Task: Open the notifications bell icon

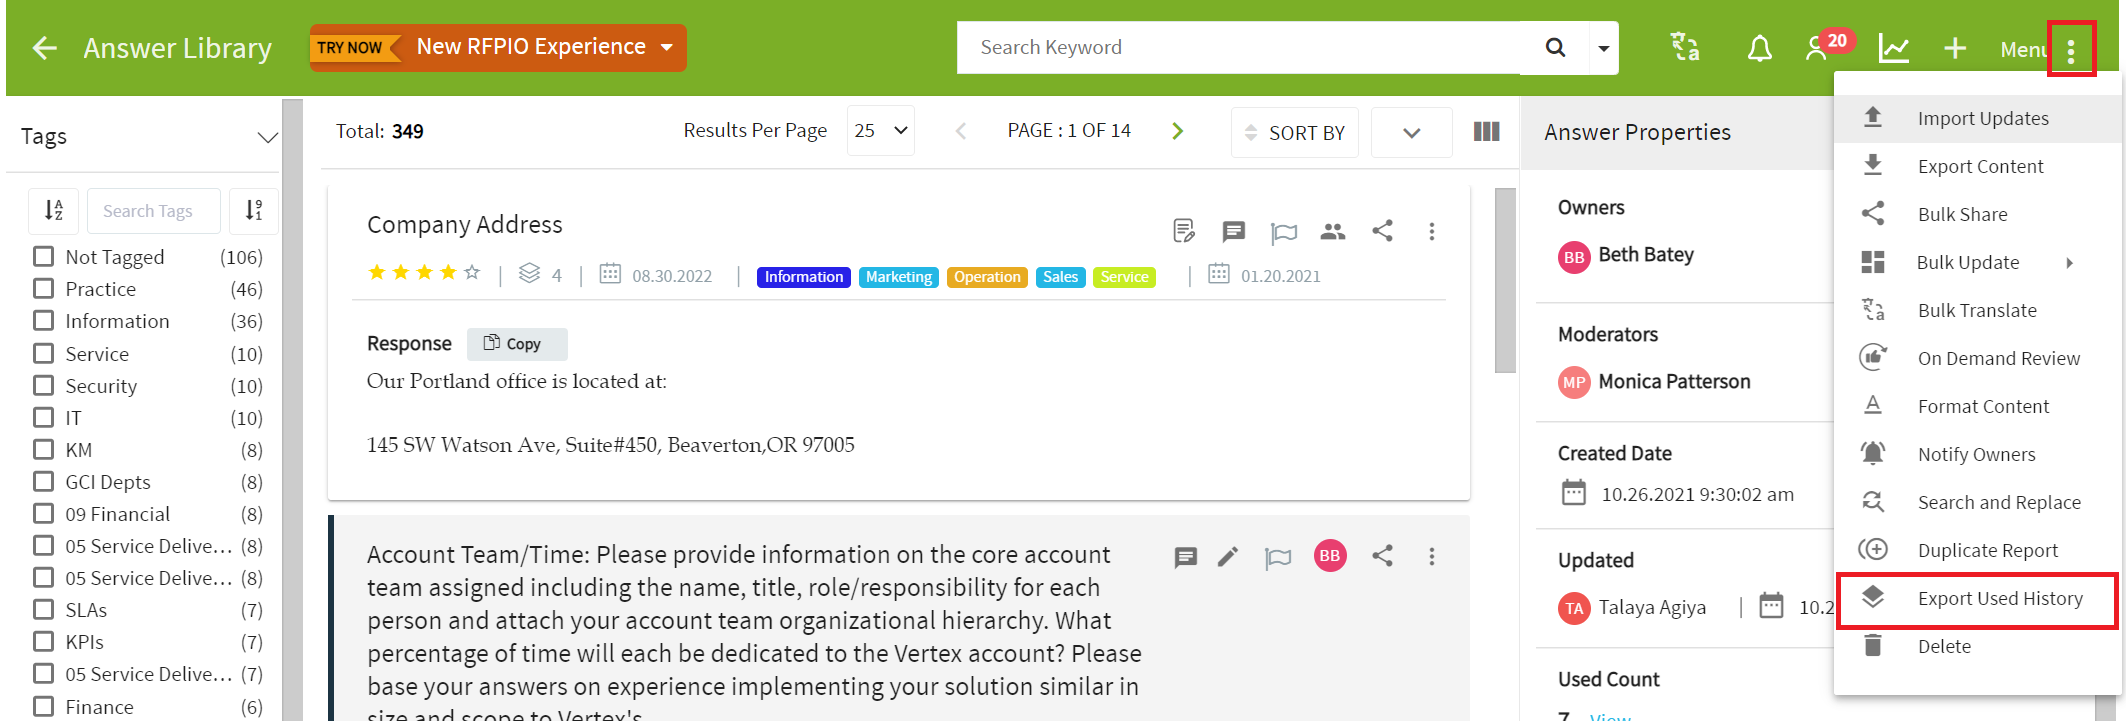Action: pos(1759,48)
